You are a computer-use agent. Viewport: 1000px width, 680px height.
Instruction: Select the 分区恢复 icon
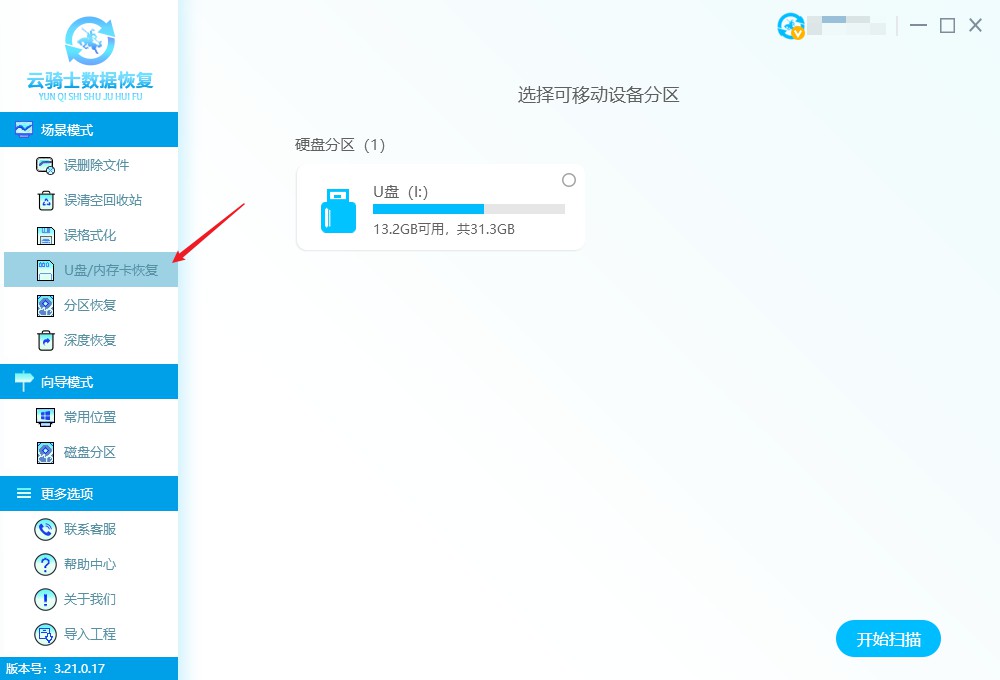coord(45,305)
